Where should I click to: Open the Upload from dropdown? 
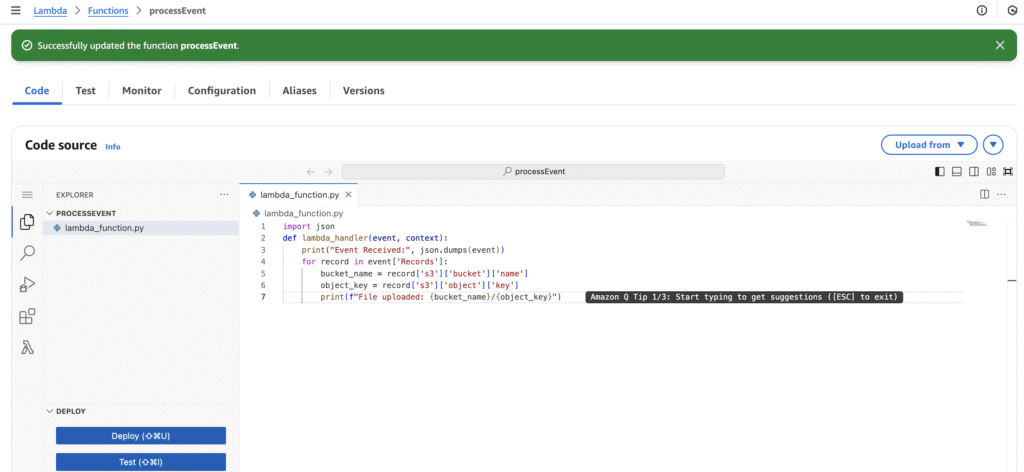pos(929,145)
